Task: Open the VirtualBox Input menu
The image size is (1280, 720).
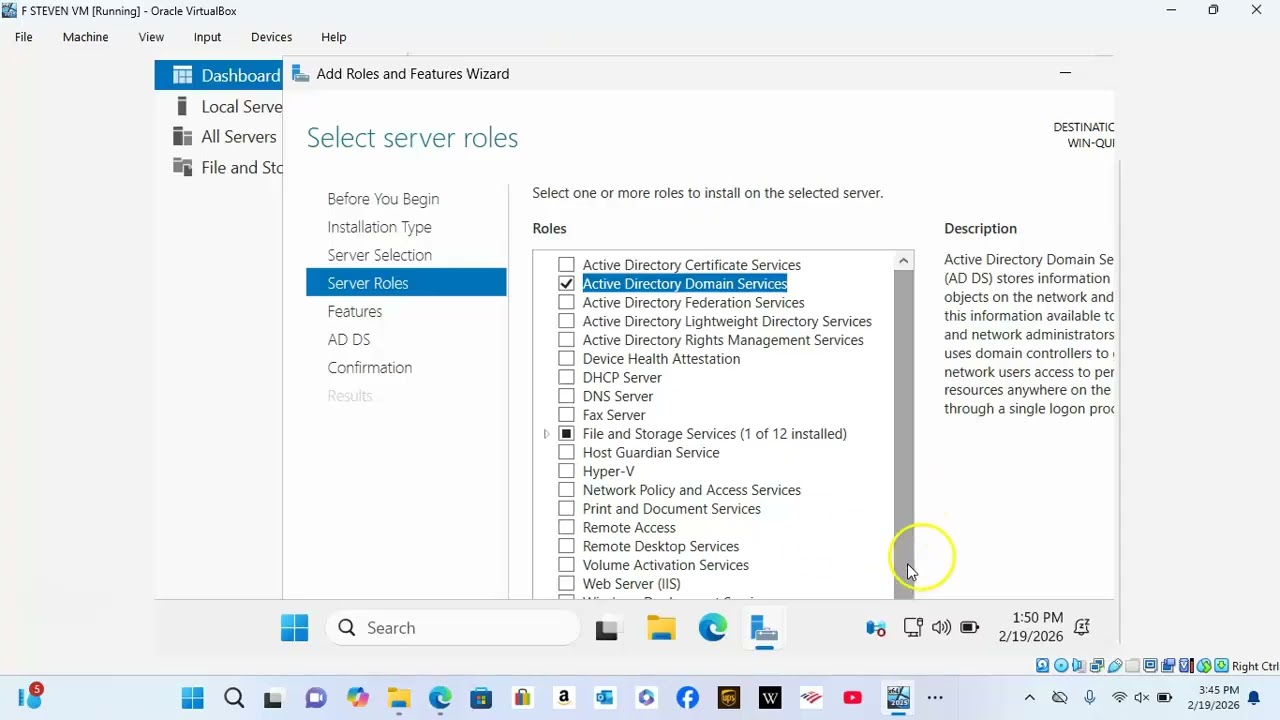Action: click(207, 37)
